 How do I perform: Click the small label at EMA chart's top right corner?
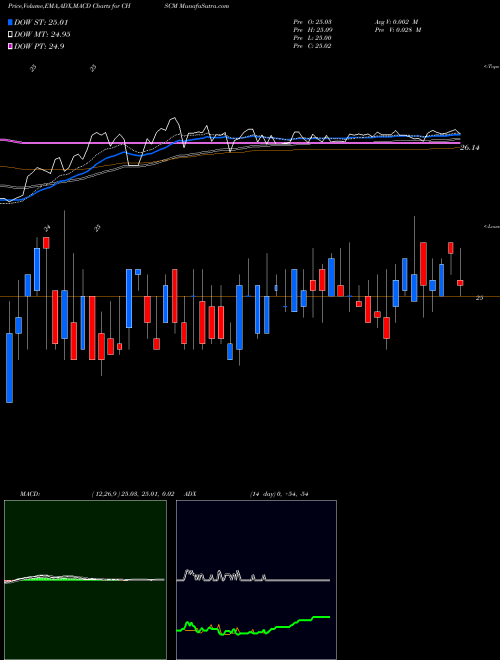492,67
